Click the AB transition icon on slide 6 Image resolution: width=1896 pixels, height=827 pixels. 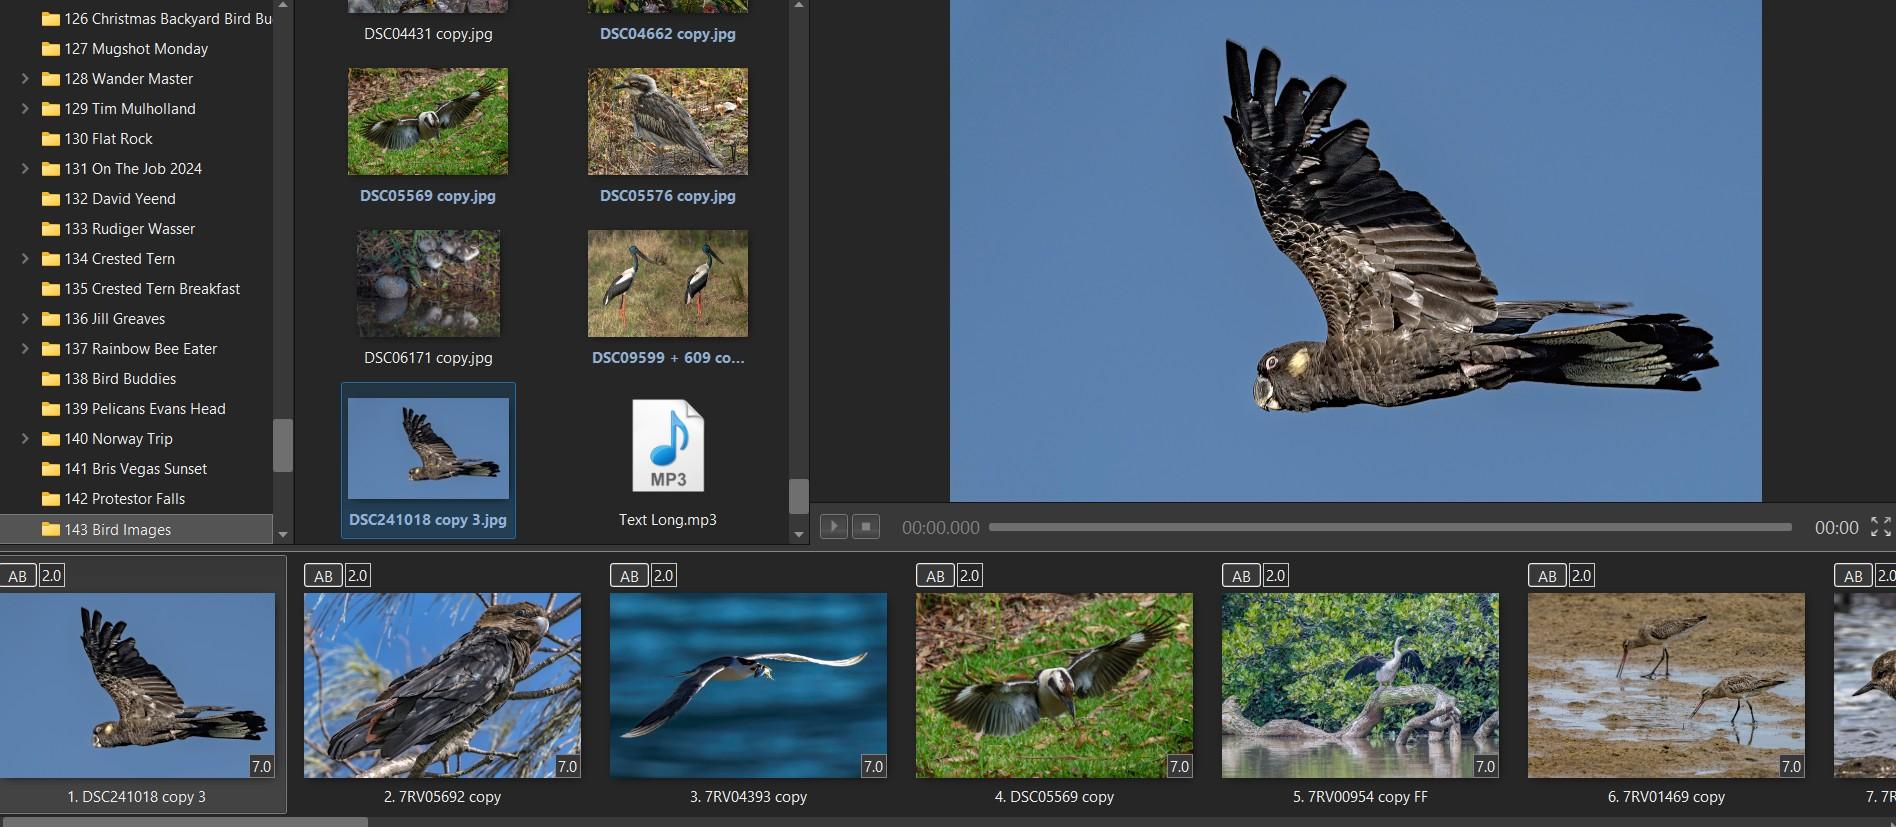[x=1547, y=575]
